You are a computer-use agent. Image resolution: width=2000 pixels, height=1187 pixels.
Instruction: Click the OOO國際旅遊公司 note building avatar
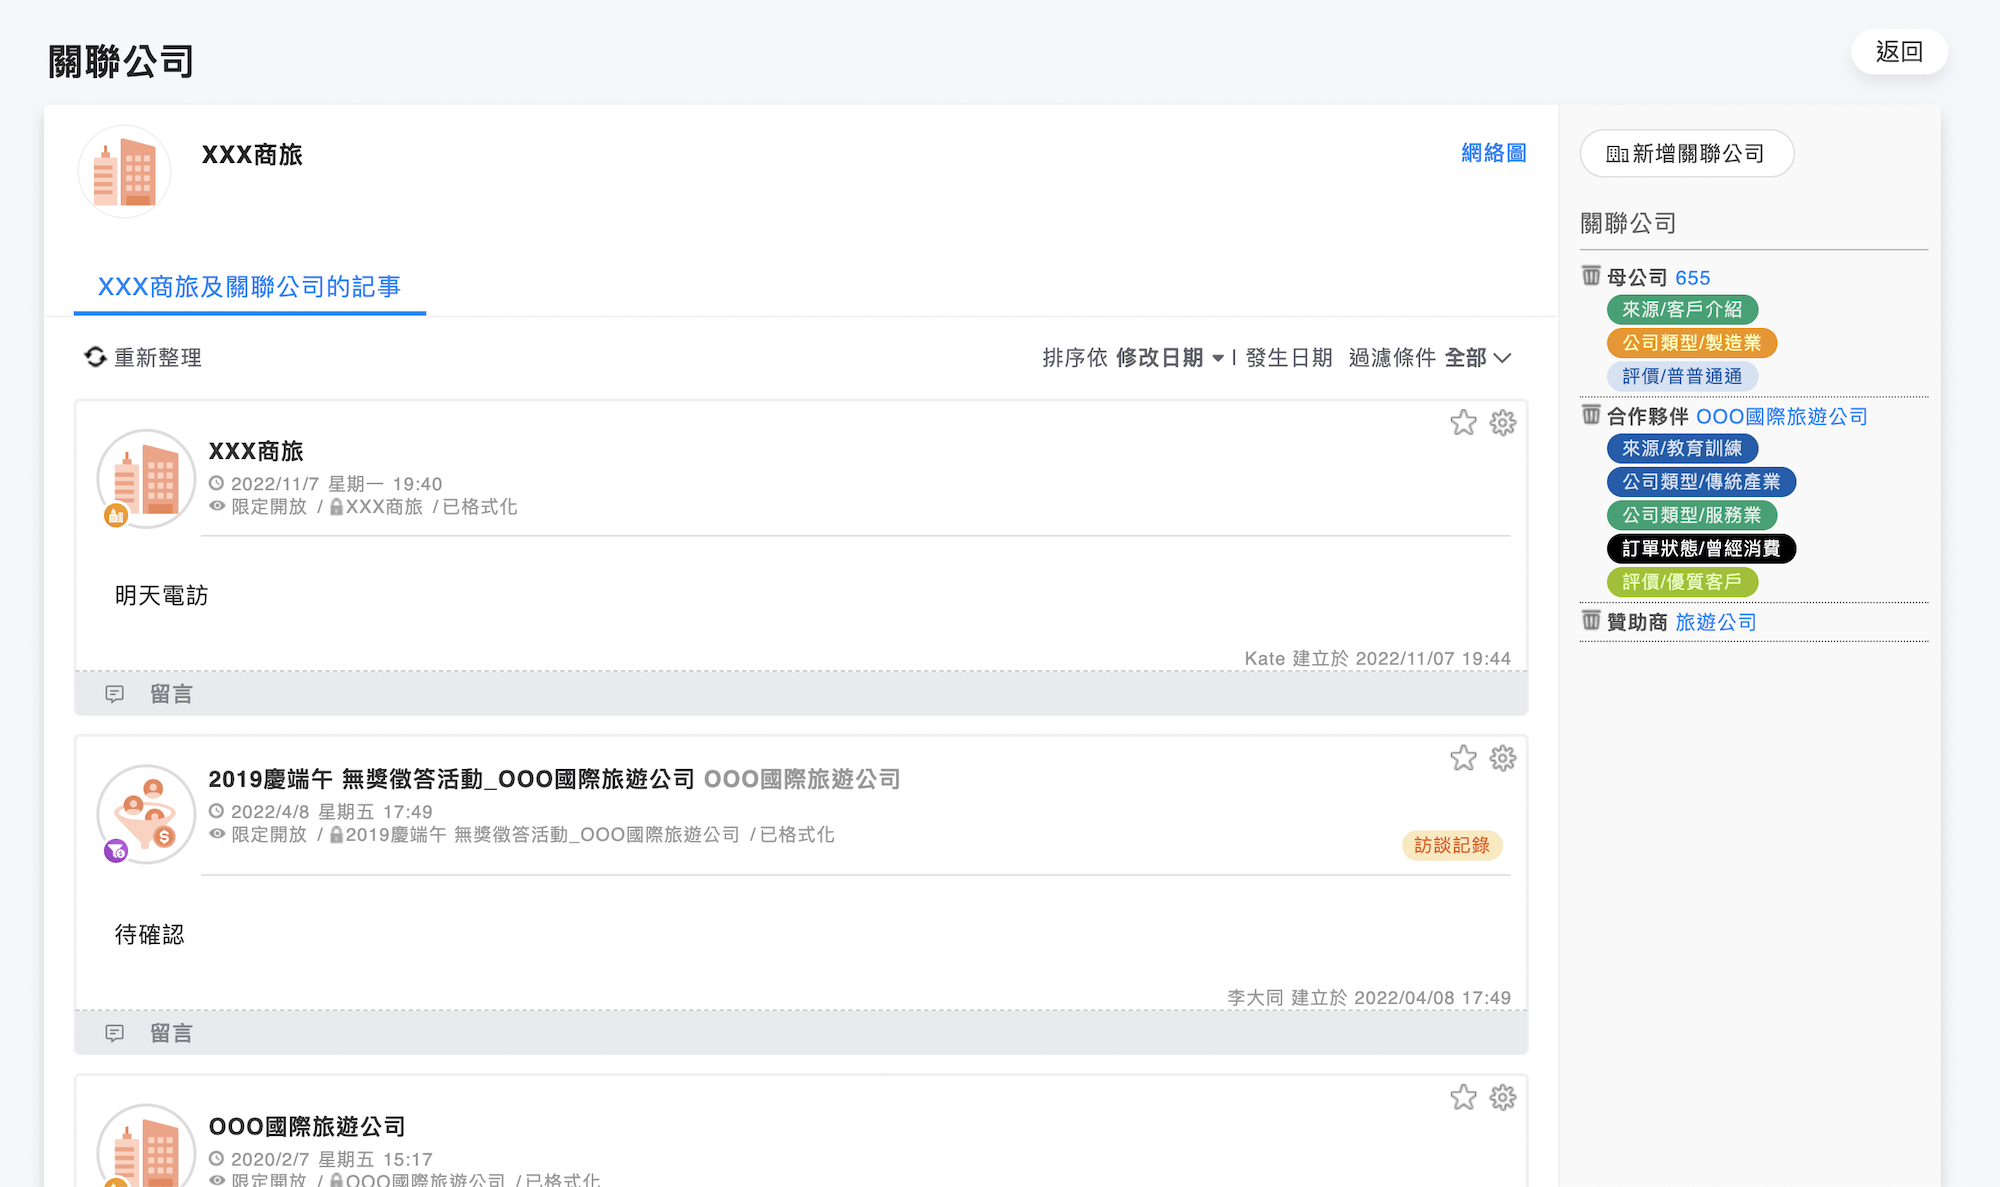[146, 1145]
